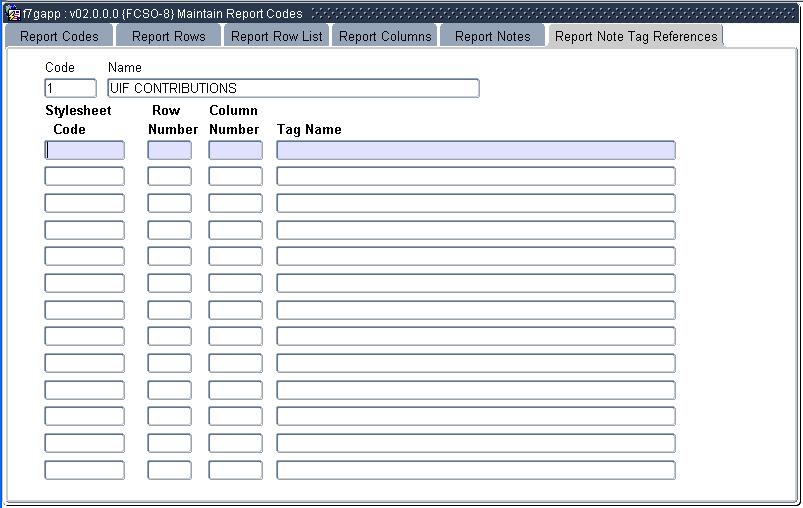This screenshot has height=508, width=803.
Task: Click the application icon in the title bar
Action: point(14,13)
